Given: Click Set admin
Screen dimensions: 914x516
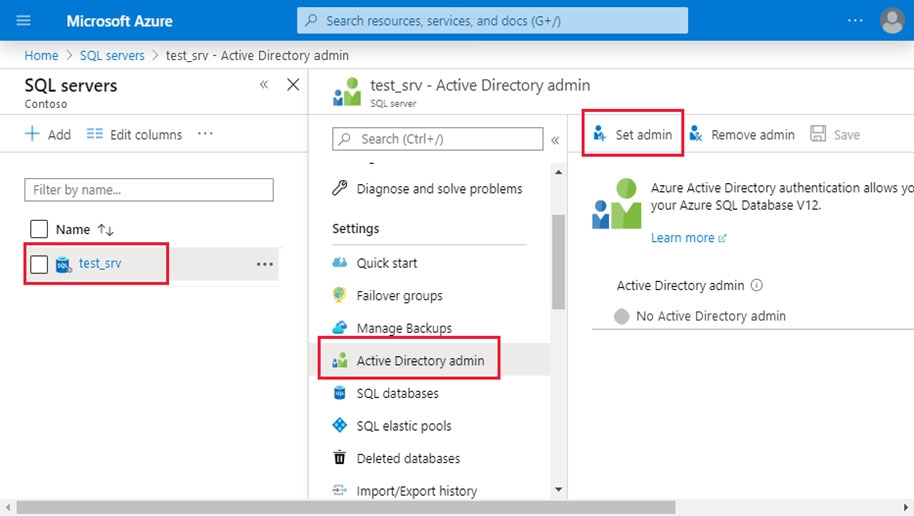Looking at the screenshot, I should [x=633, y=135].
